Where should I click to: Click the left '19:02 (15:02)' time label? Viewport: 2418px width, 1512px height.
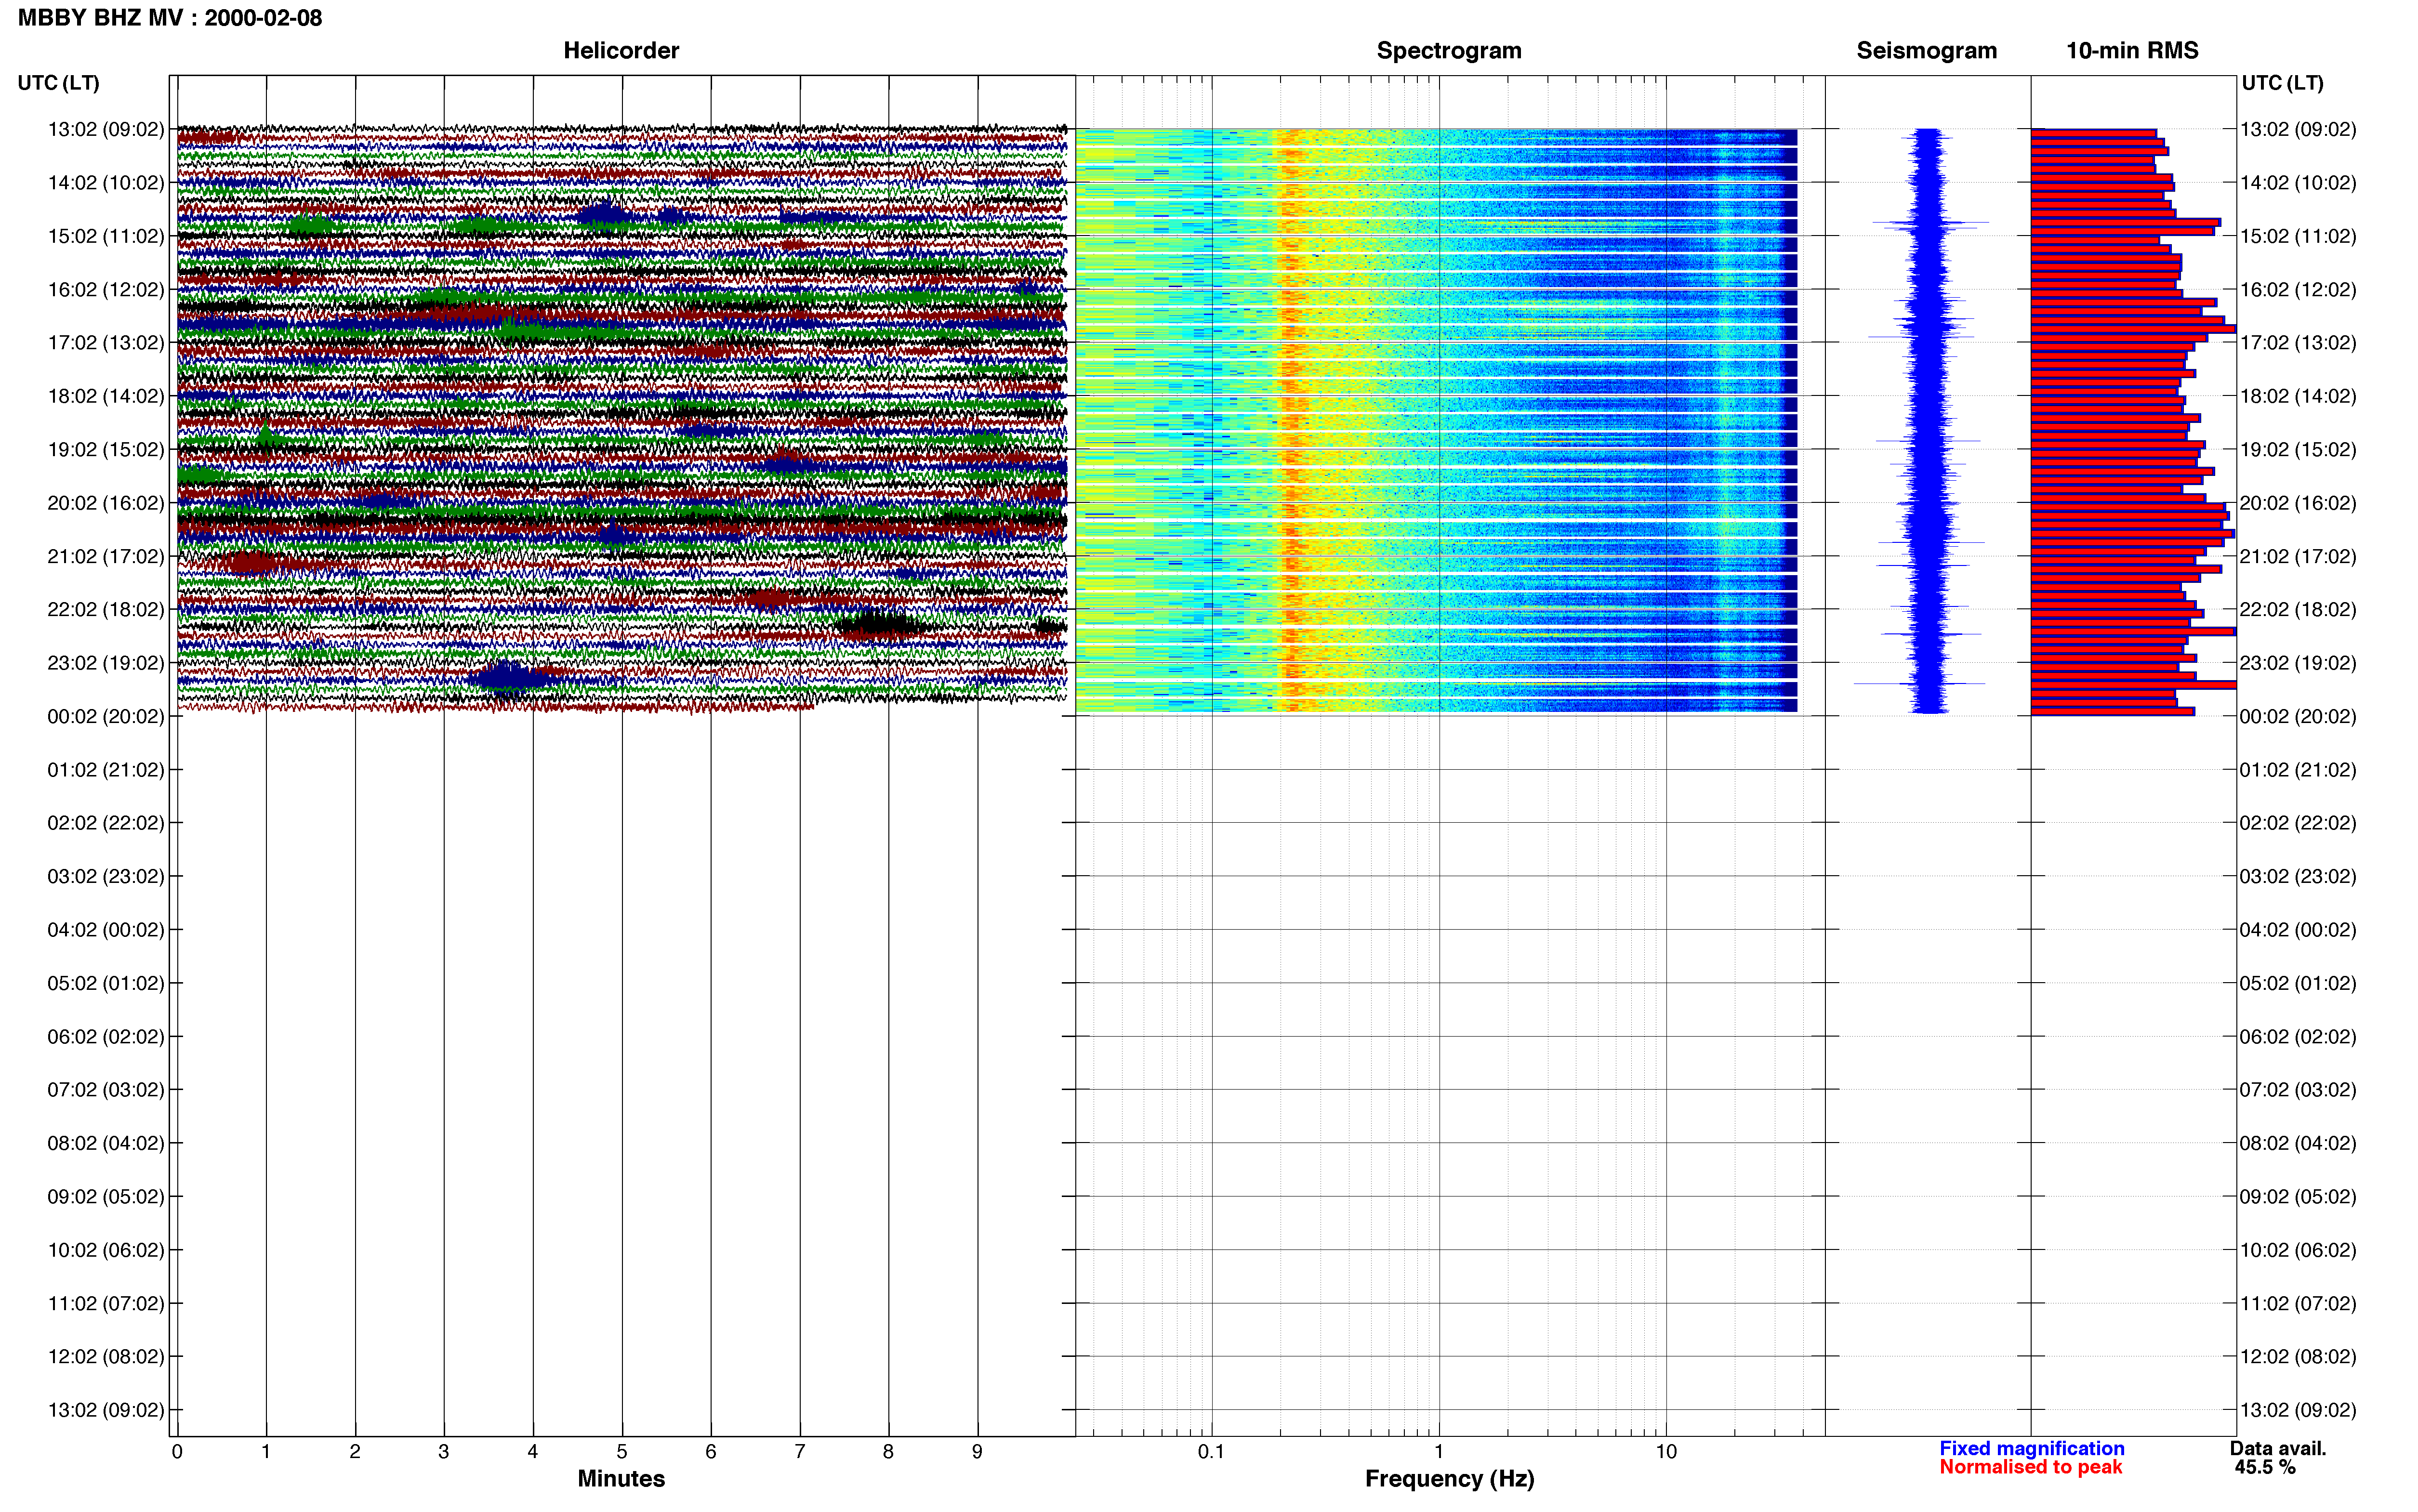point(106,450)
